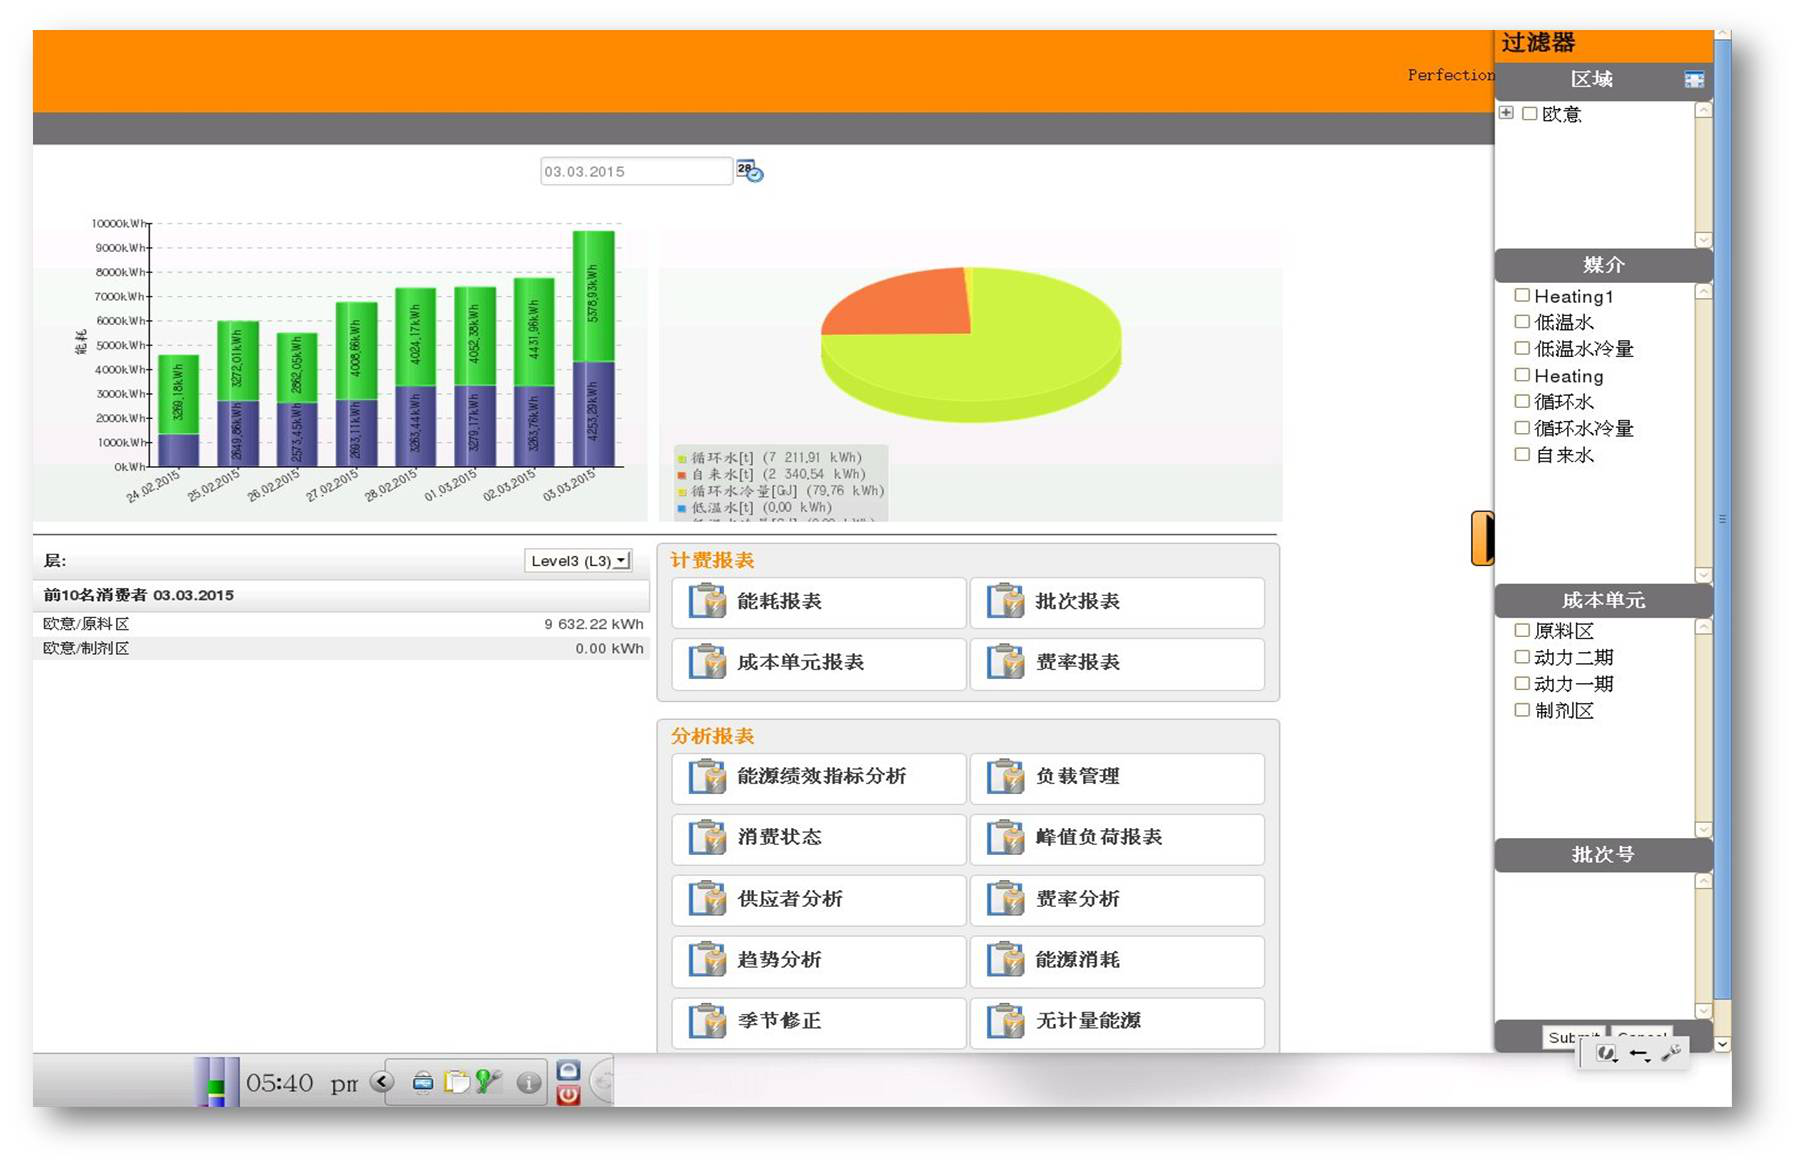Open the info icon in taskbar
The width and height of the screenshot is (1797, 1165).
(529, 1083)
